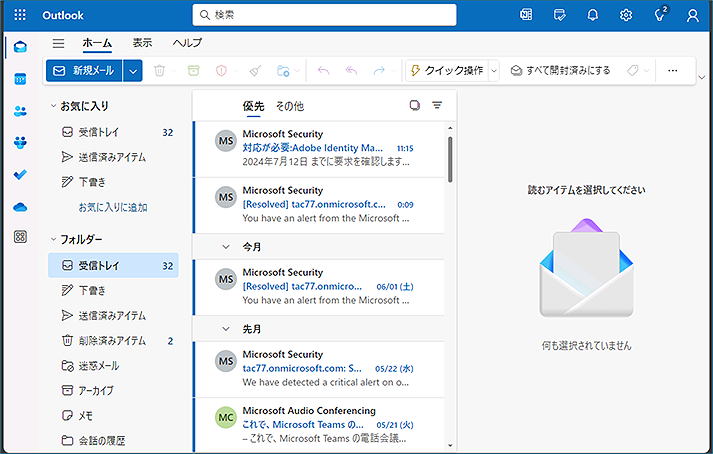The image size is (713, 454).
Task: Select the ヘルプ ribbon tab
Action: (187, 43)
